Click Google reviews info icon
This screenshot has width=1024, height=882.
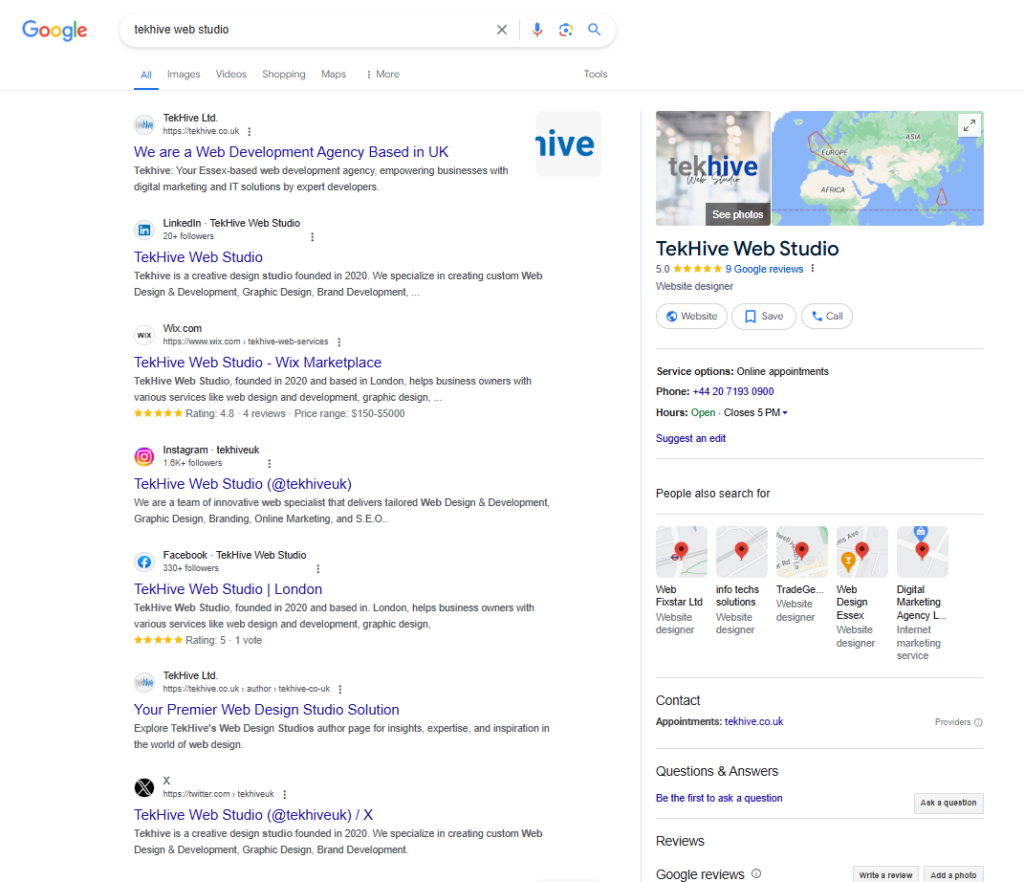point(756,874)
